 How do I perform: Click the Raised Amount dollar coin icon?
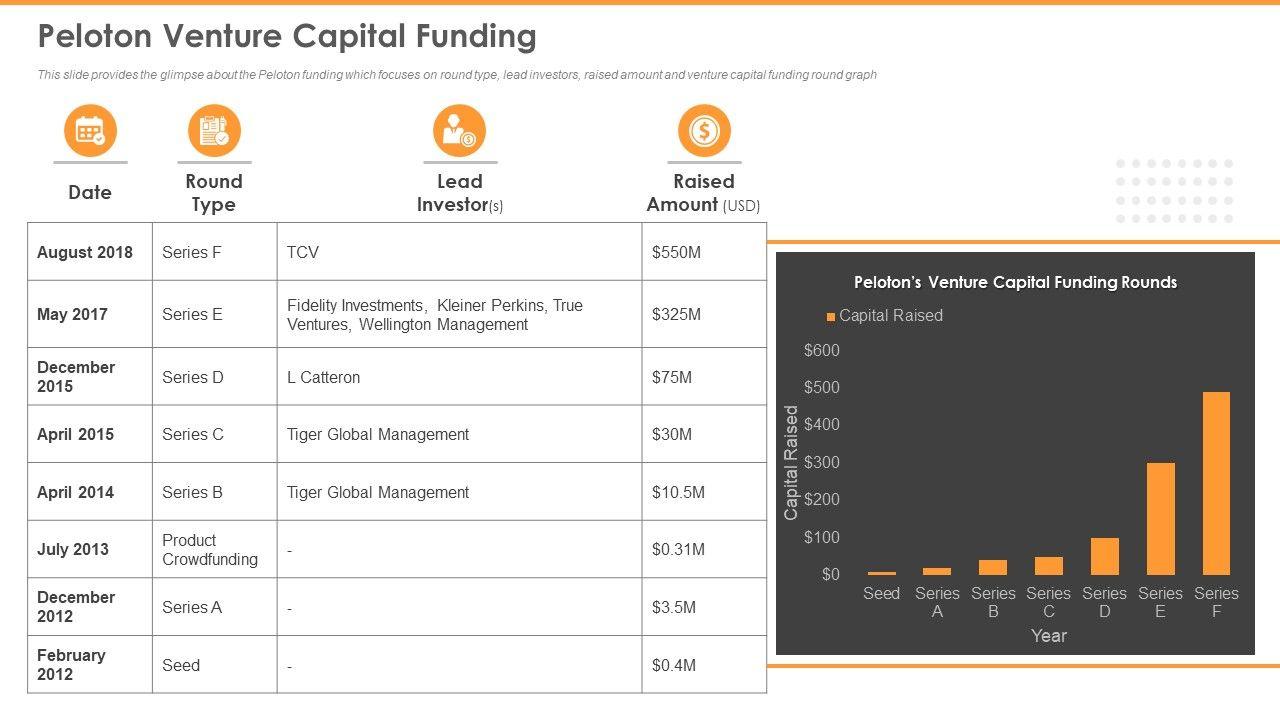coord(704,131)
